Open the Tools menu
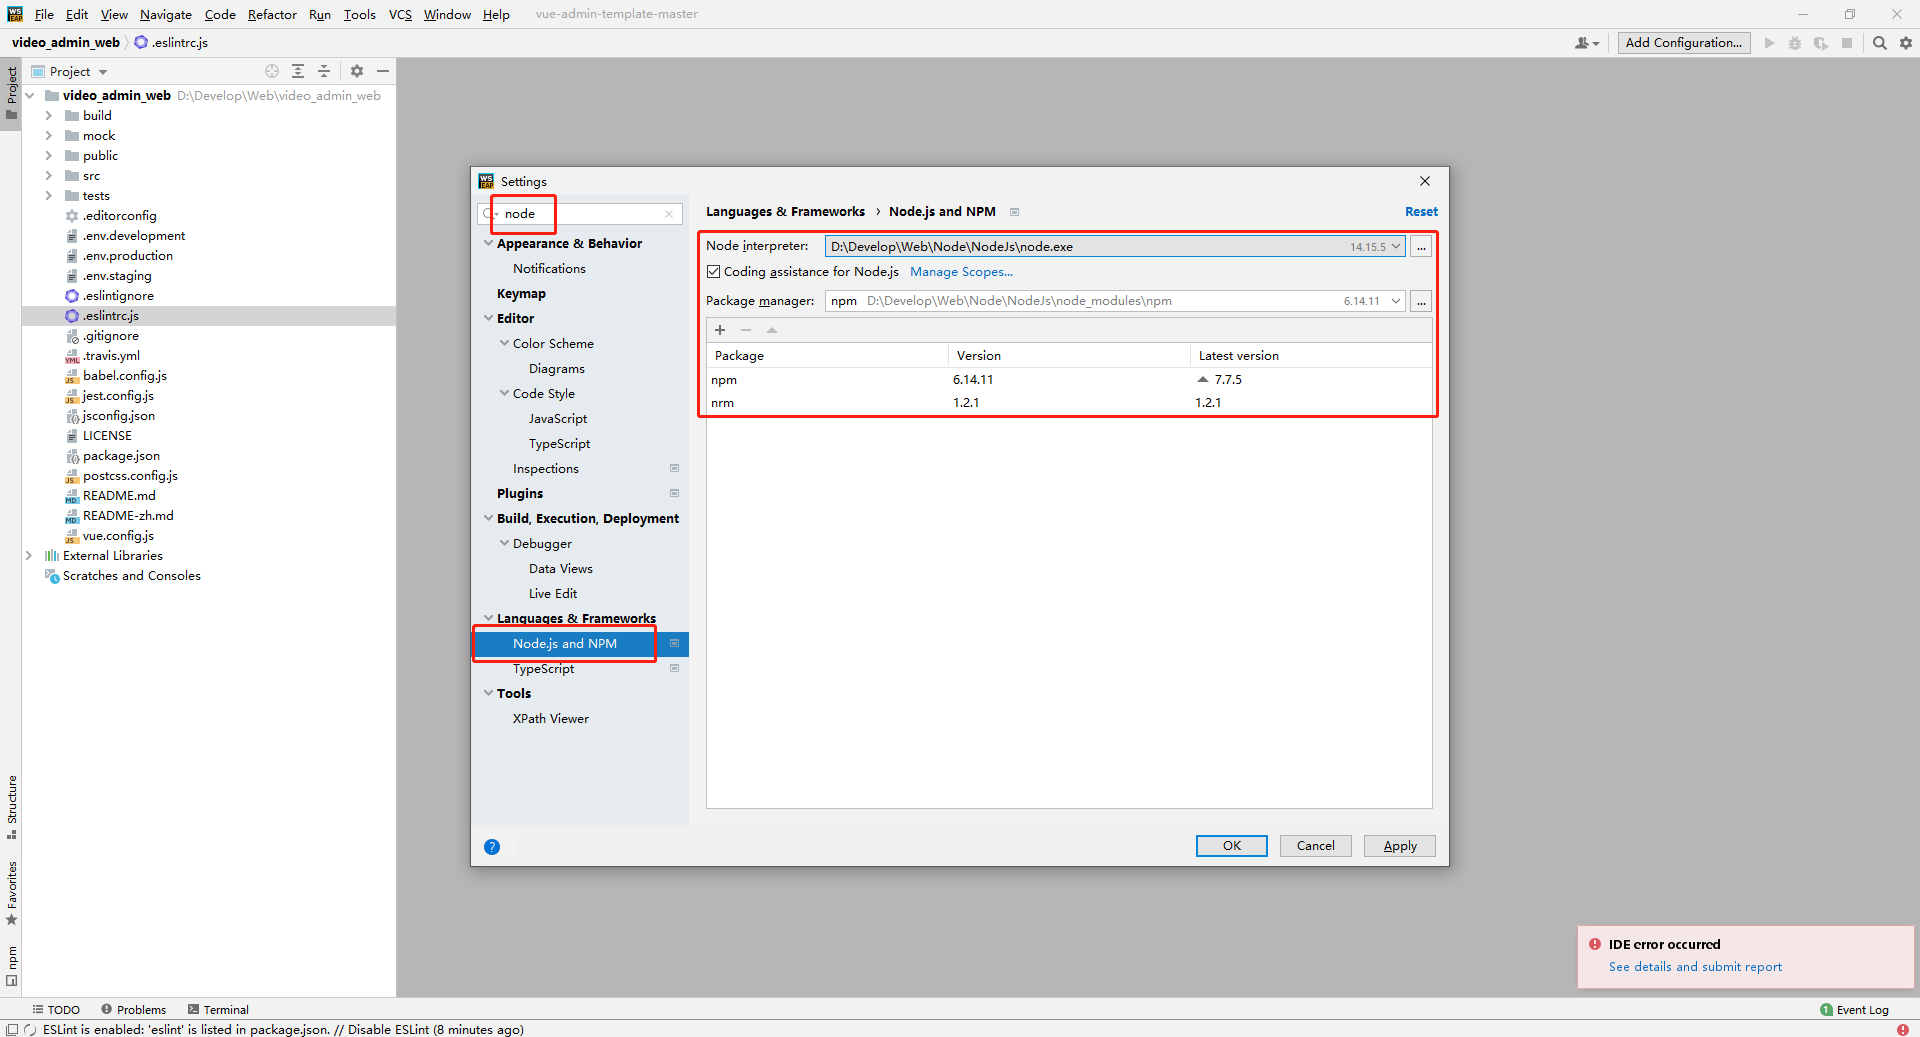The image size is (1920, 1037). tap(359, 14)
